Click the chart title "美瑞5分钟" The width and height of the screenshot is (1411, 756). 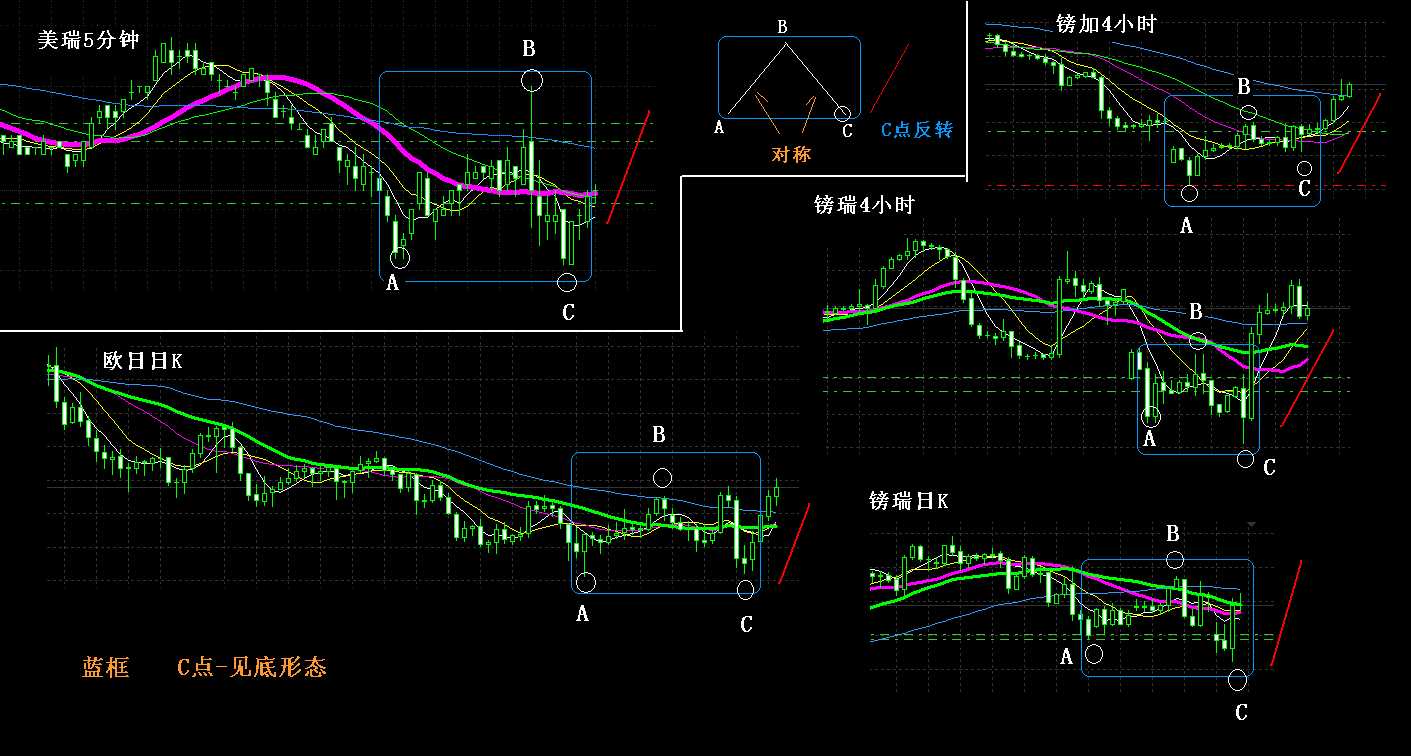coord(88,40)
